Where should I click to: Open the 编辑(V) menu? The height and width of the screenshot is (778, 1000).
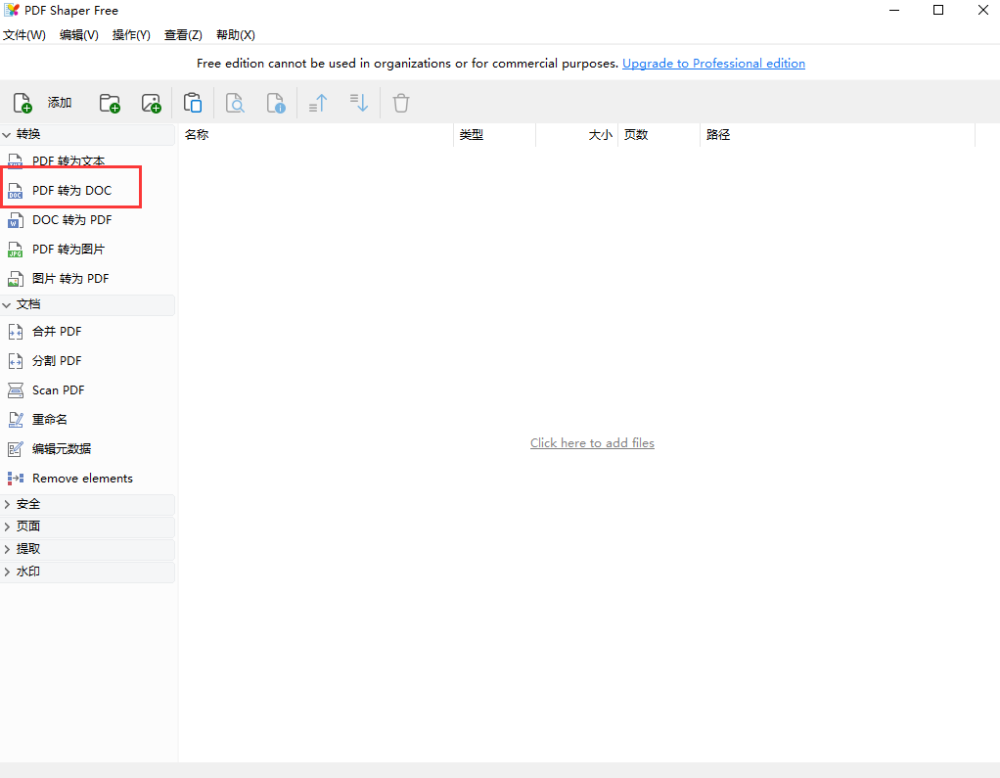click(79, 35)
